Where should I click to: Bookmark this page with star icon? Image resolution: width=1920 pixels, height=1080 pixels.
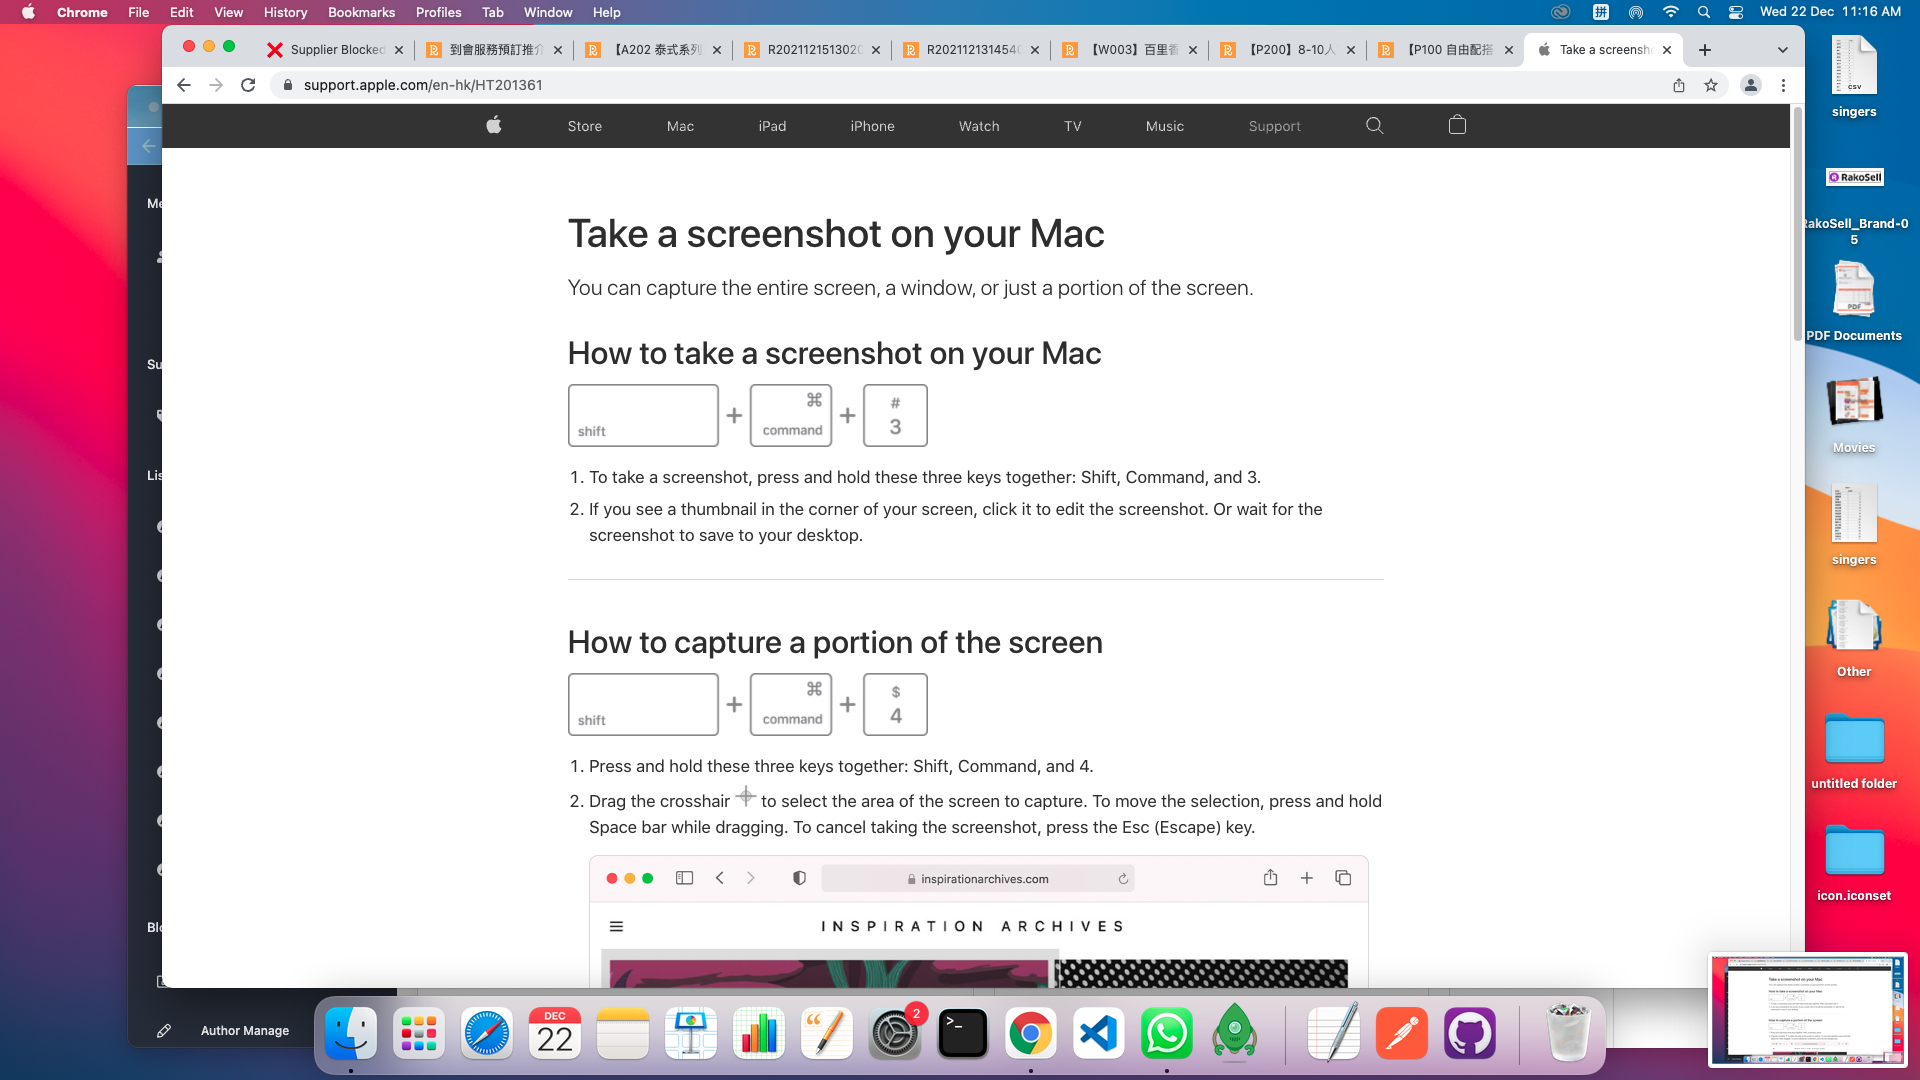point(1711,85)
